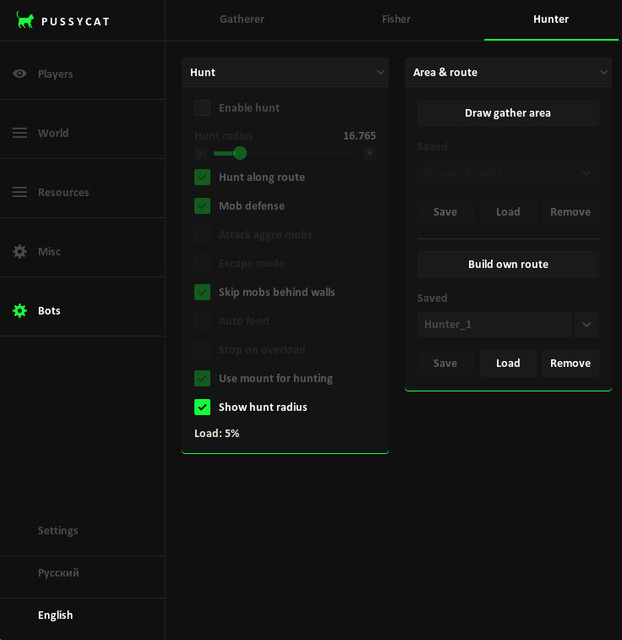The width and height of the screenshot is (622, 640).
Task: Toggle Auto food checkbox
Action: [202, 321]
